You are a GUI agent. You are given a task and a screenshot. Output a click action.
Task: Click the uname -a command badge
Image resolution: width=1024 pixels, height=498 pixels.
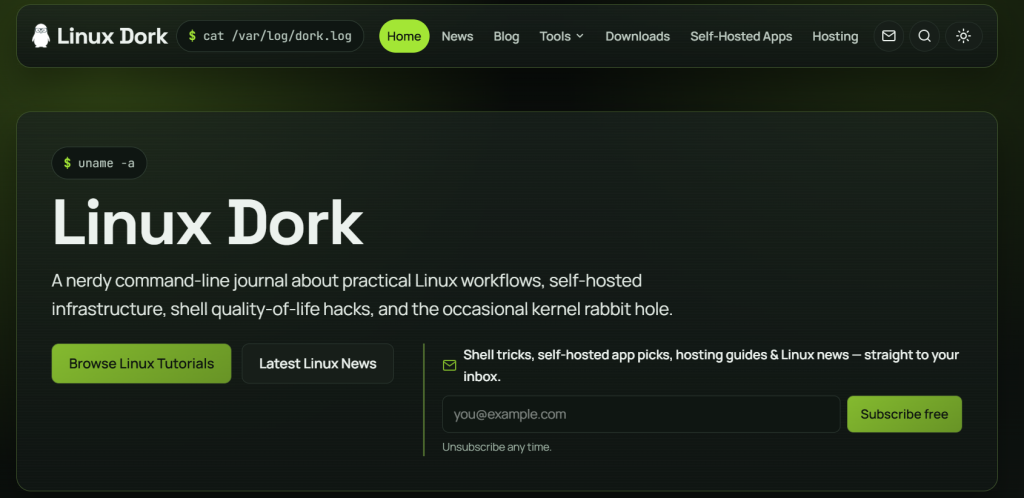point(99,163)
